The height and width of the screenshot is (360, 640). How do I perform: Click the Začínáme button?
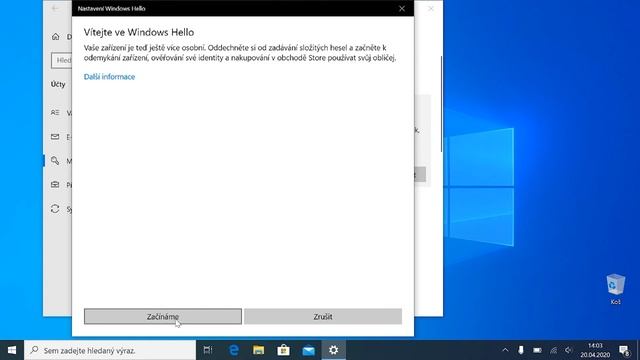click(x=163, y=316)
